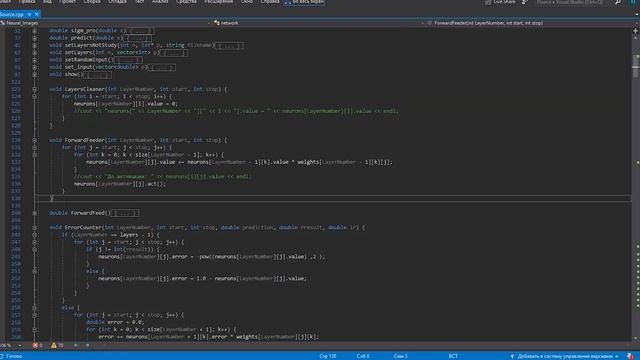
Task: Click the neurons[LayerNumber][j].act(); line
Action: click(120, 184)
